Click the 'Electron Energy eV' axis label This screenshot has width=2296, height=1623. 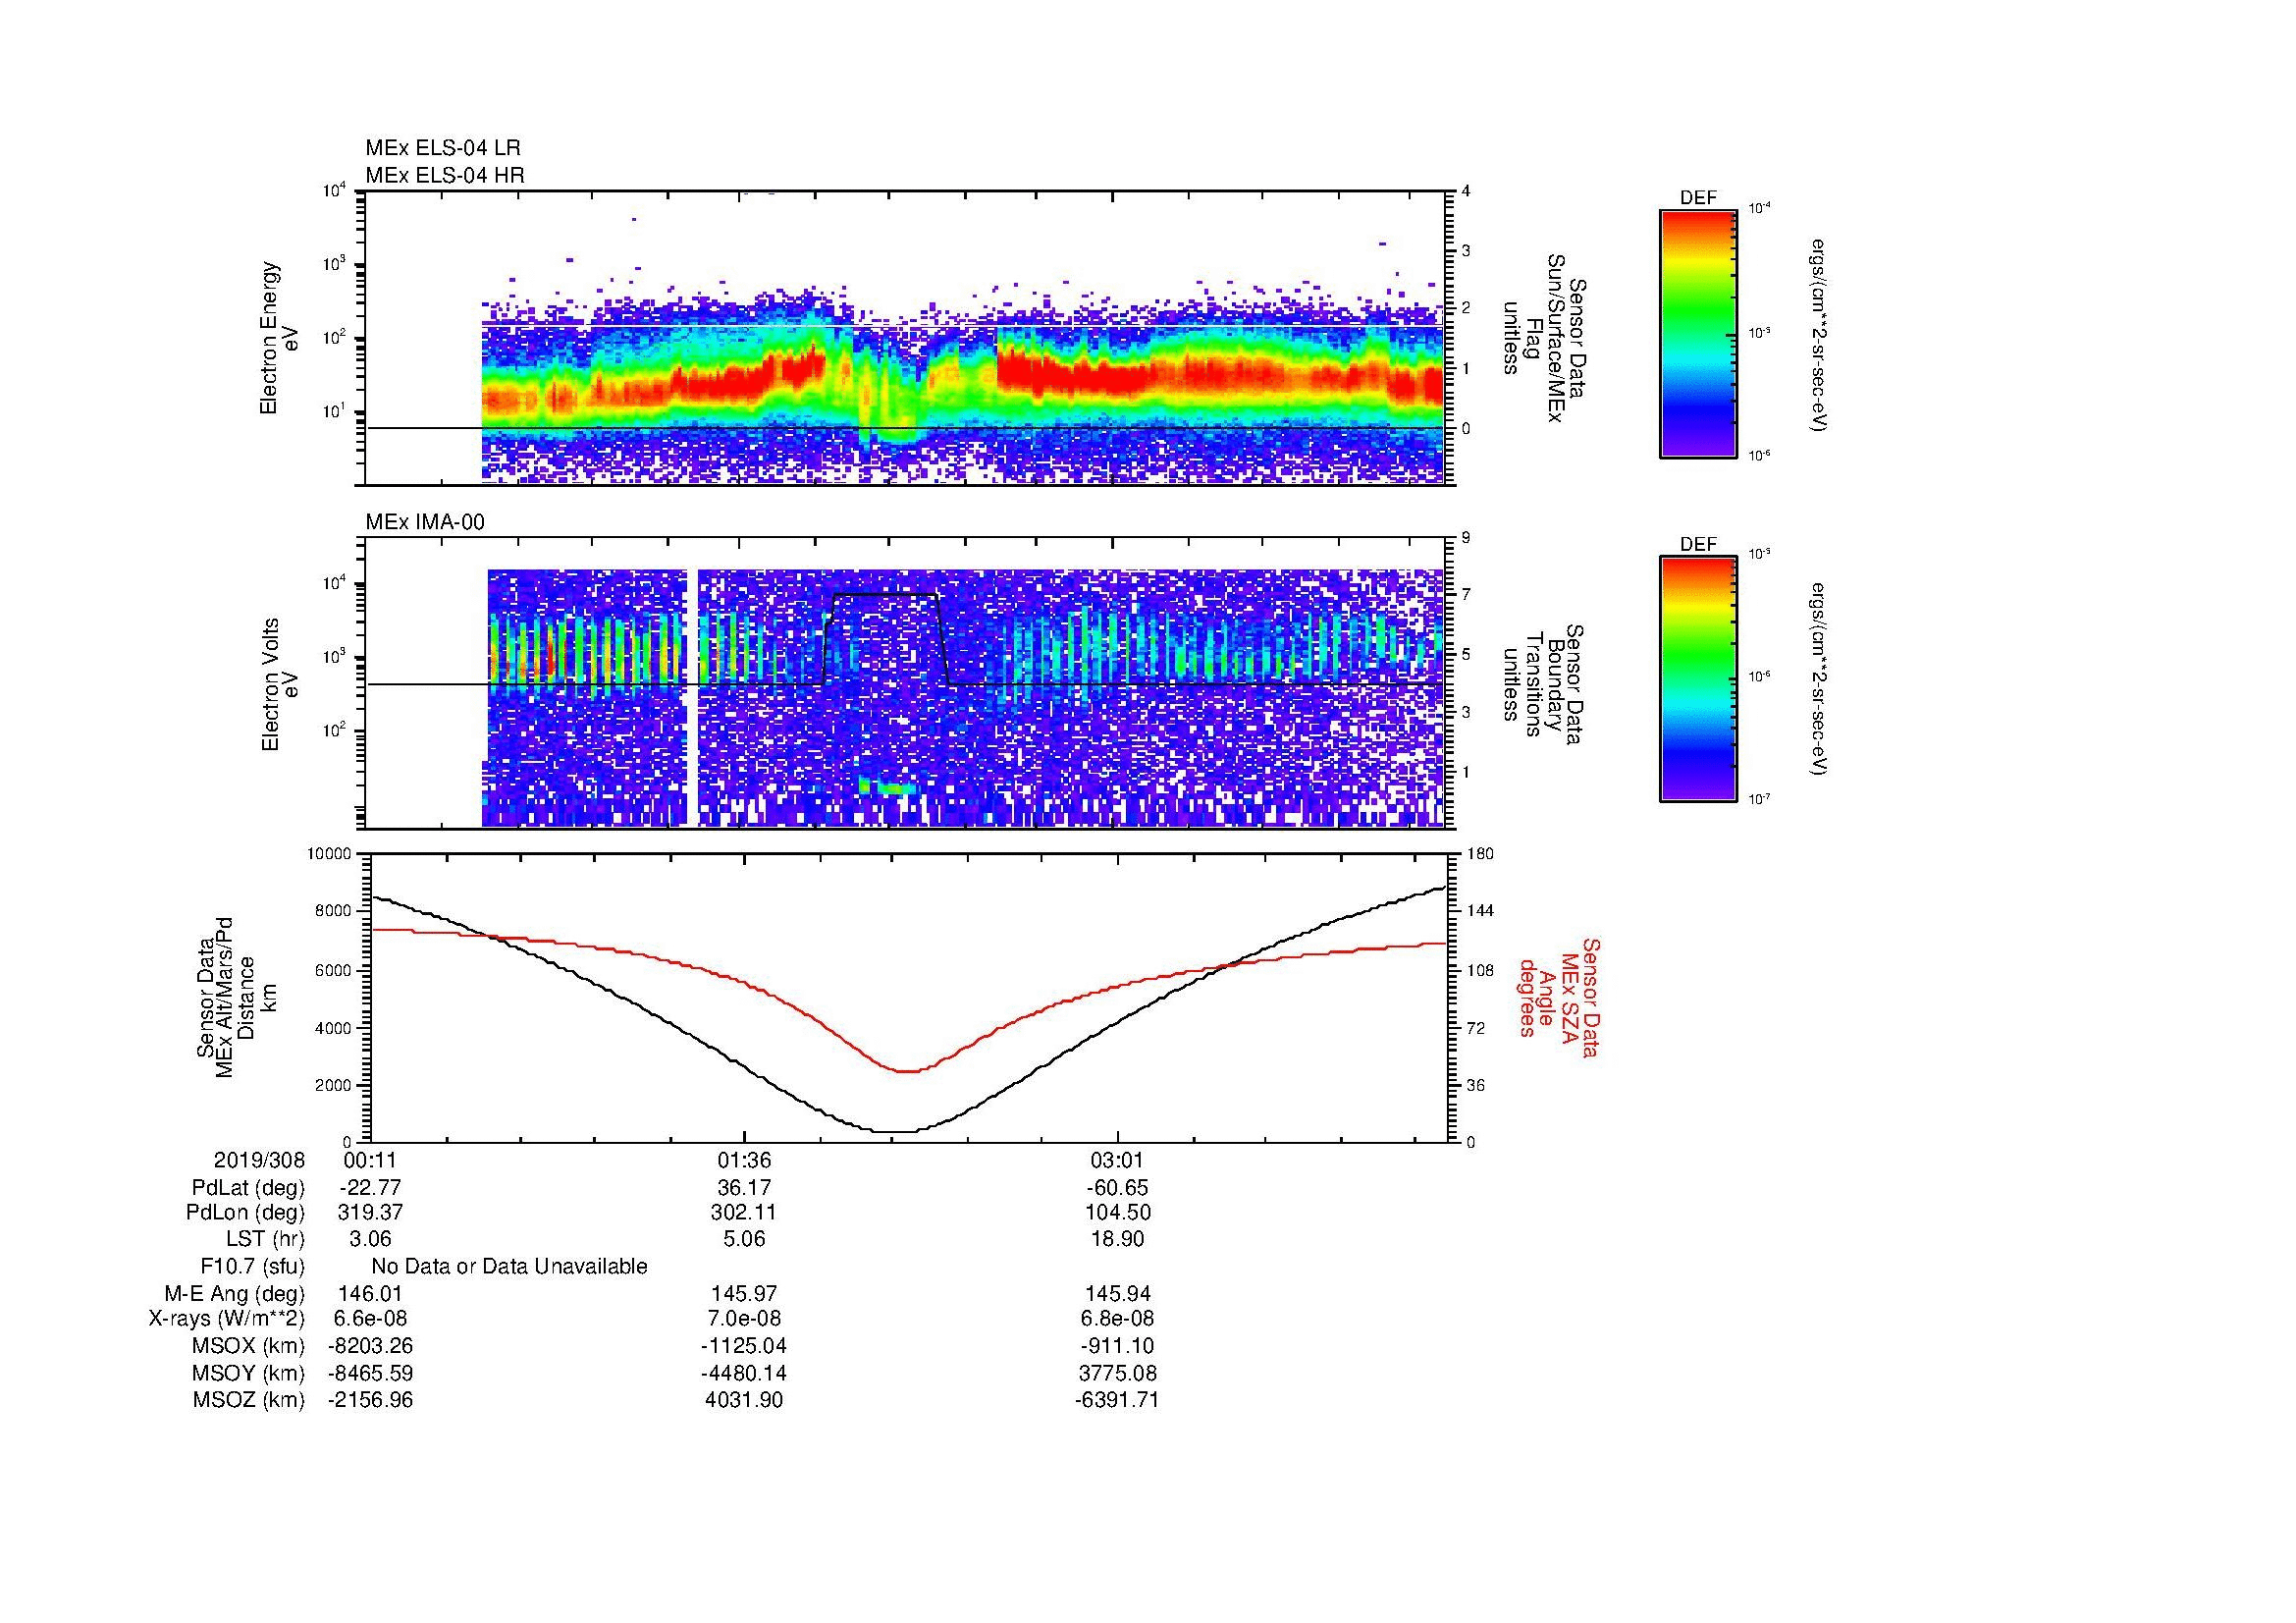280,338
